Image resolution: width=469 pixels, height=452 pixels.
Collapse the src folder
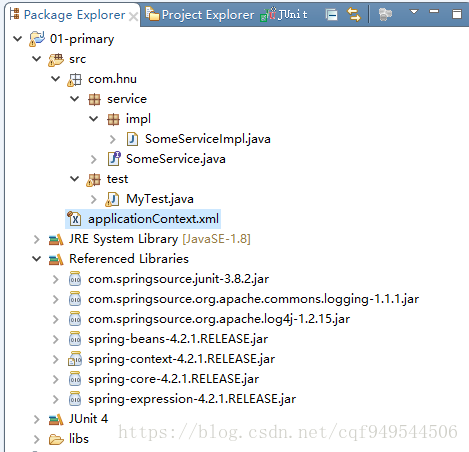36,59
